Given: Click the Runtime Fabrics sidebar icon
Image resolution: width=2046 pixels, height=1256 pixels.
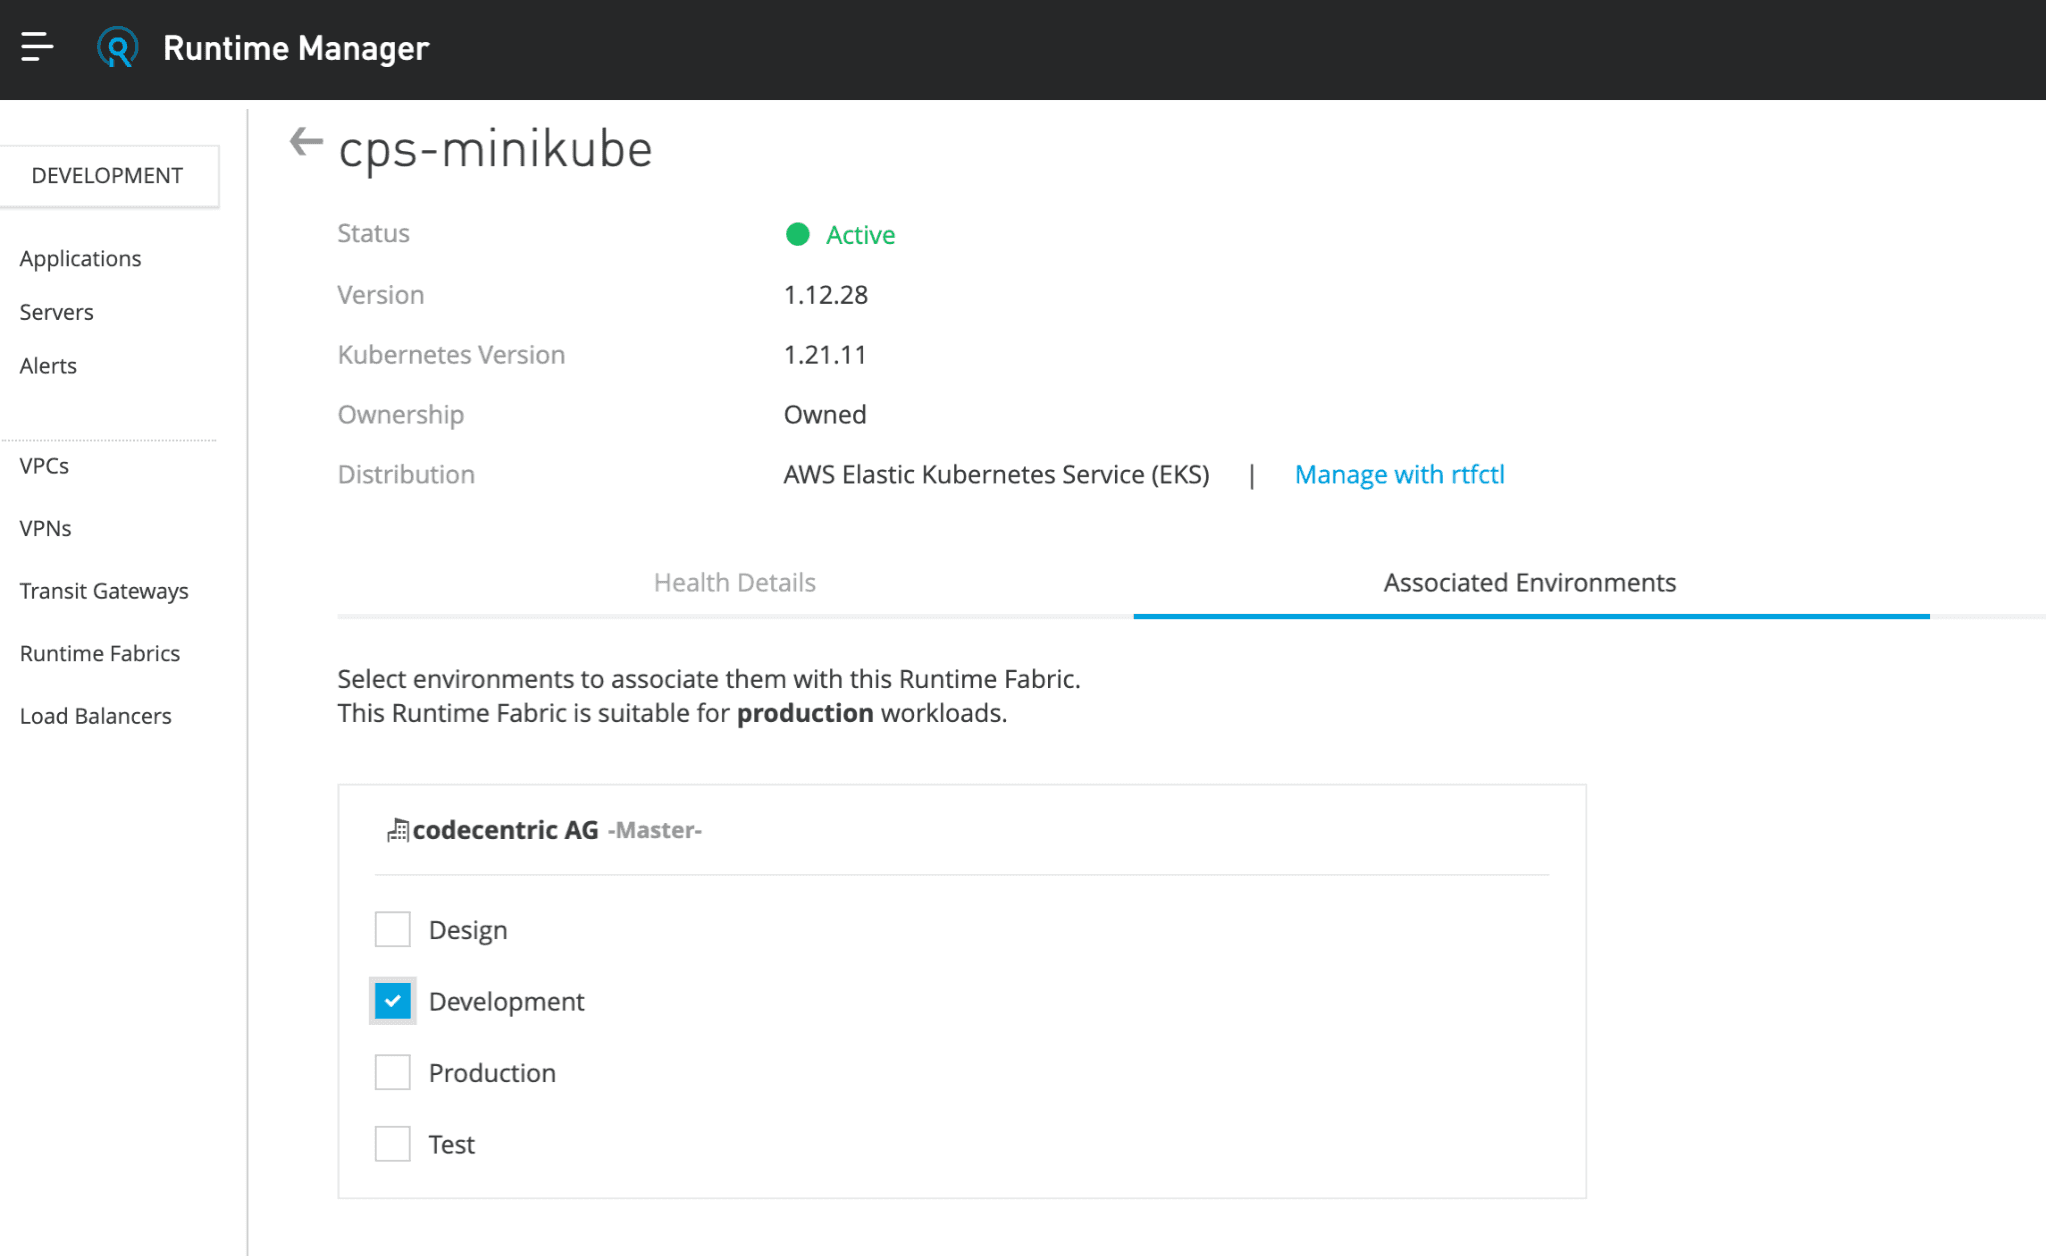Looking at the screenshot, I should [x=98, y=652].
